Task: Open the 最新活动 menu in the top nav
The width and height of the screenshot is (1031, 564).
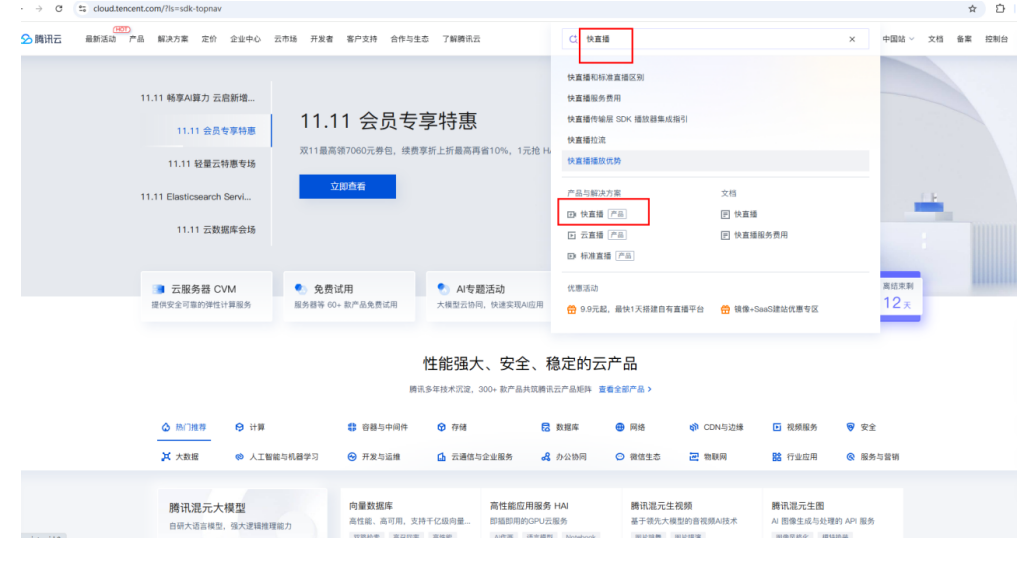Action: click(101, 39)
